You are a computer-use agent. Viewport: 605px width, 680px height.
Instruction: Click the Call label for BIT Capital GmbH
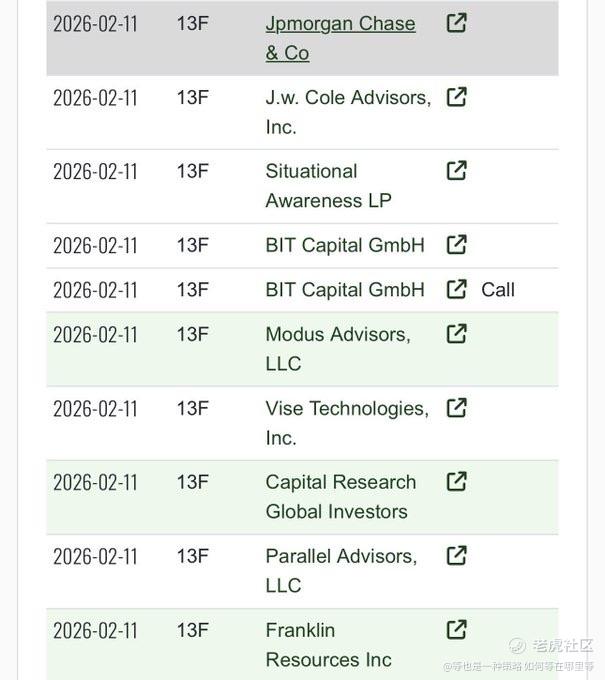pos(498,290)
